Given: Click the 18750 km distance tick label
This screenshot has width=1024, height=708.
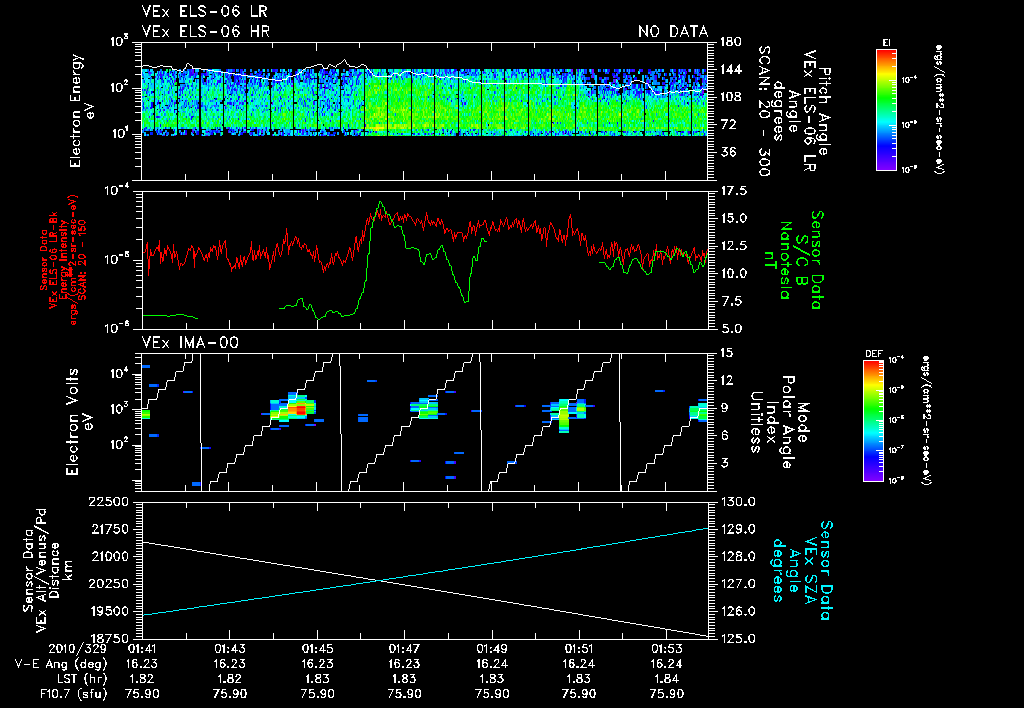Looking at the screenshot, I should pyautogui.click(x=110, y=639).
